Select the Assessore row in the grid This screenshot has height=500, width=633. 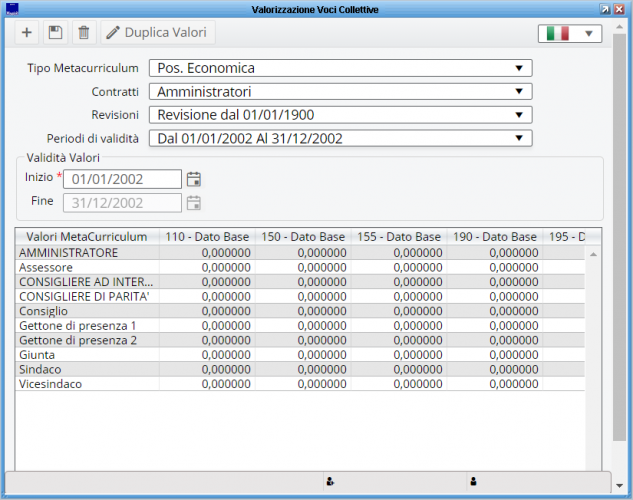point(47,267)
